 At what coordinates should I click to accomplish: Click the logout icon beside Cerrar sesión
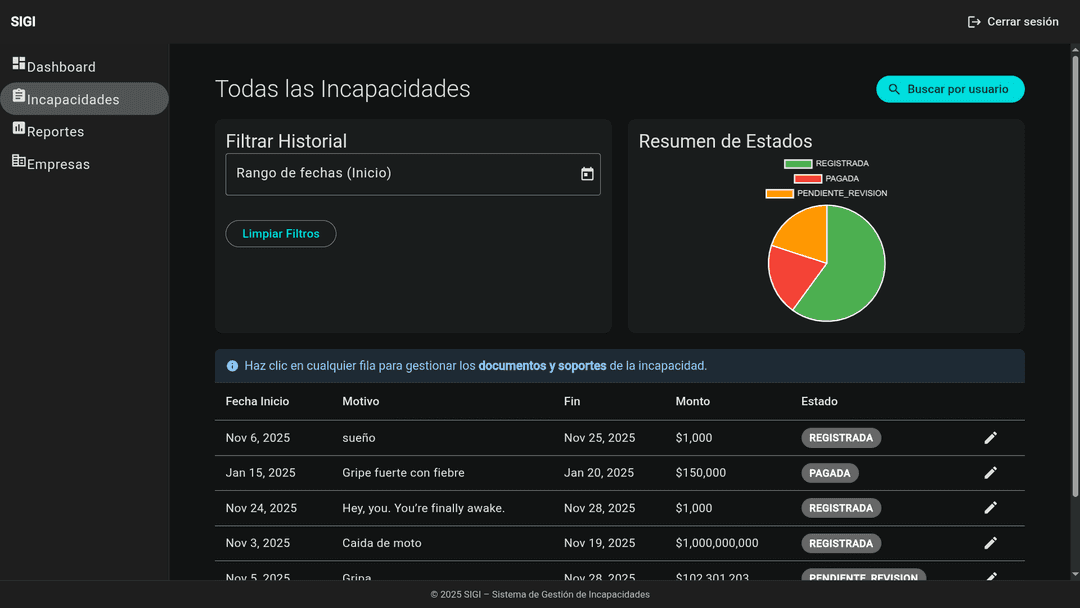point(973,21)
